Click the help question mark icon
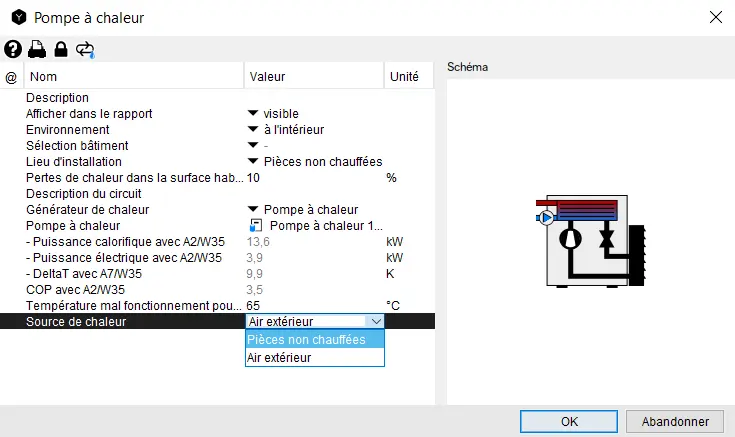 tap(13, 49)
